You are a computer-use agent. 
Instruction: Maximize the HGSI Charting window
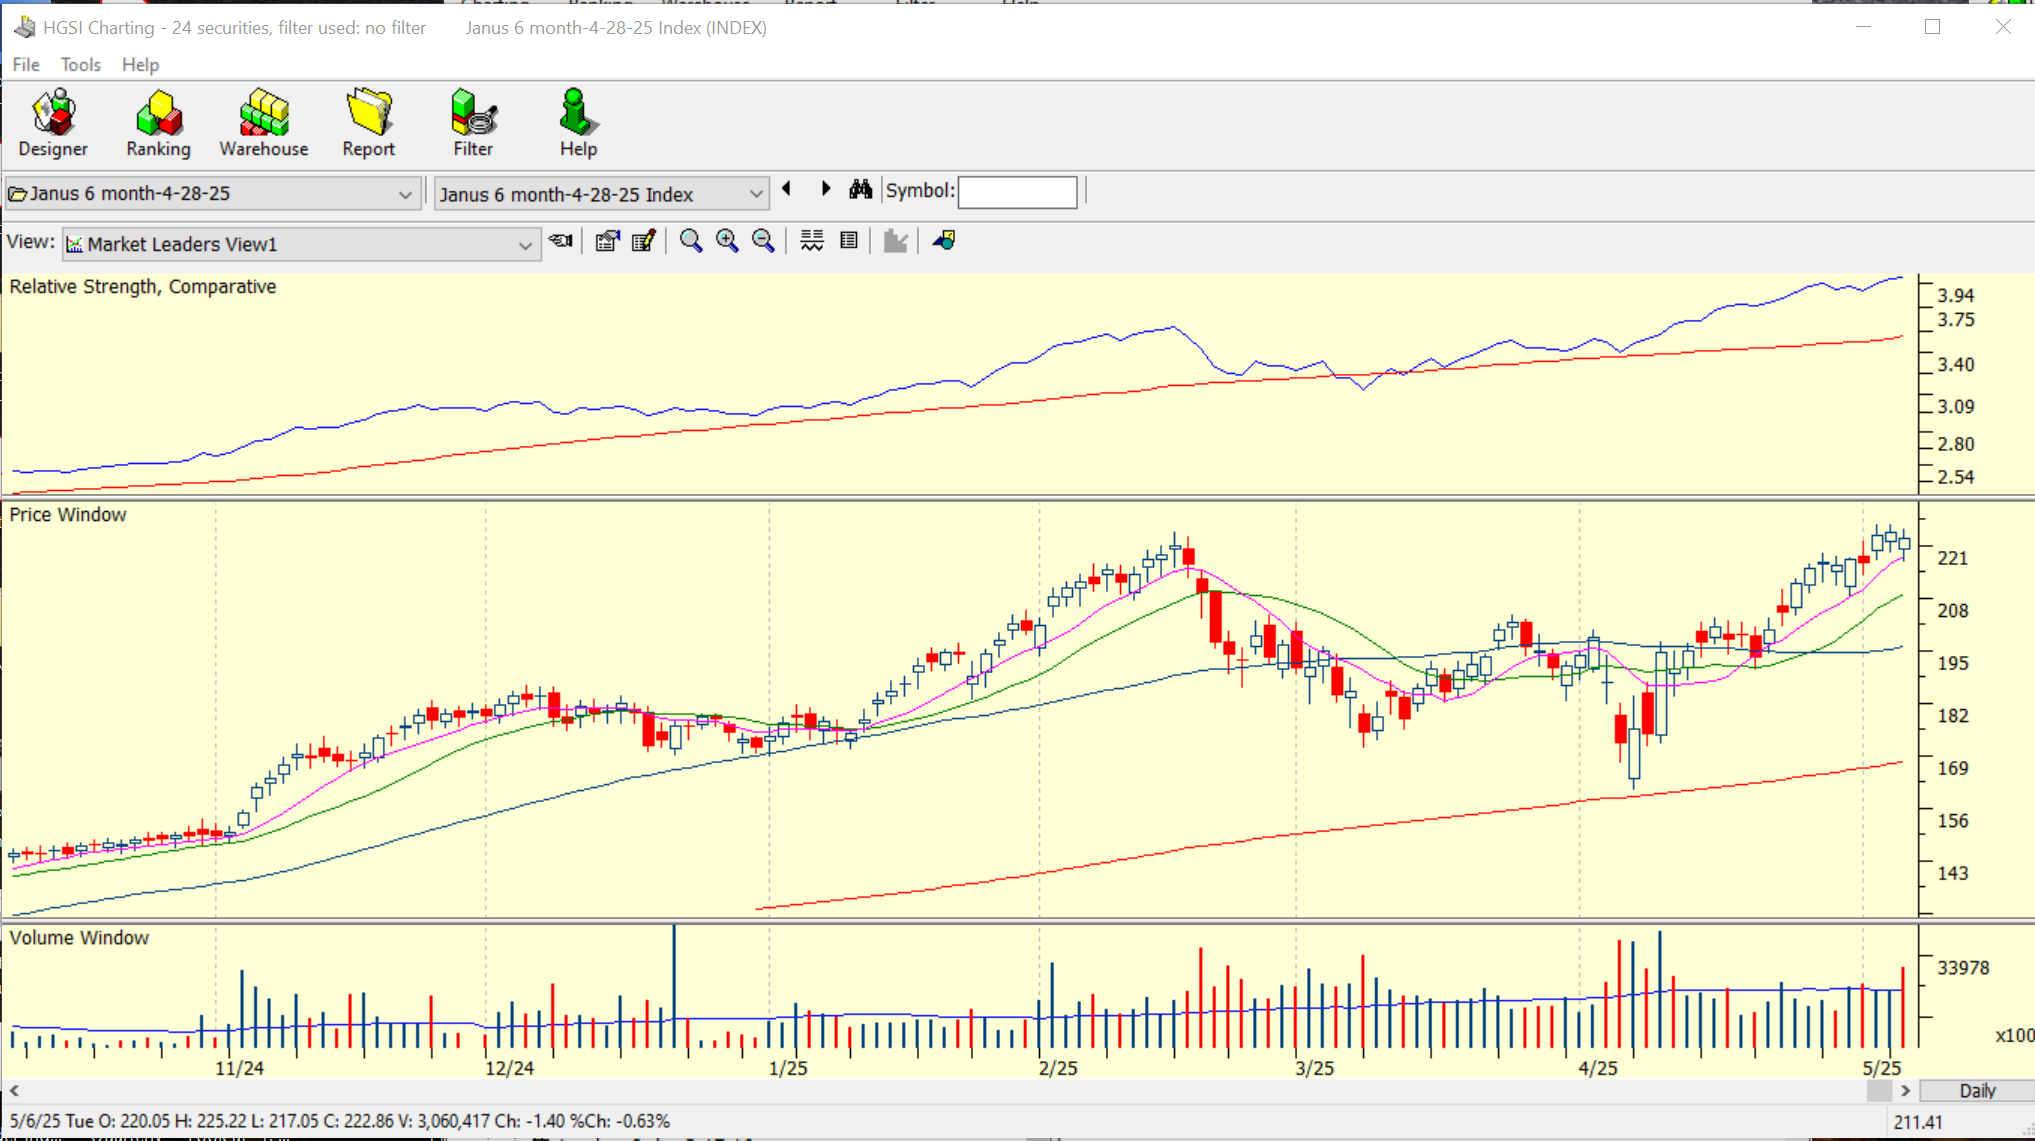pyautogui.click(x=1932, y=27)
